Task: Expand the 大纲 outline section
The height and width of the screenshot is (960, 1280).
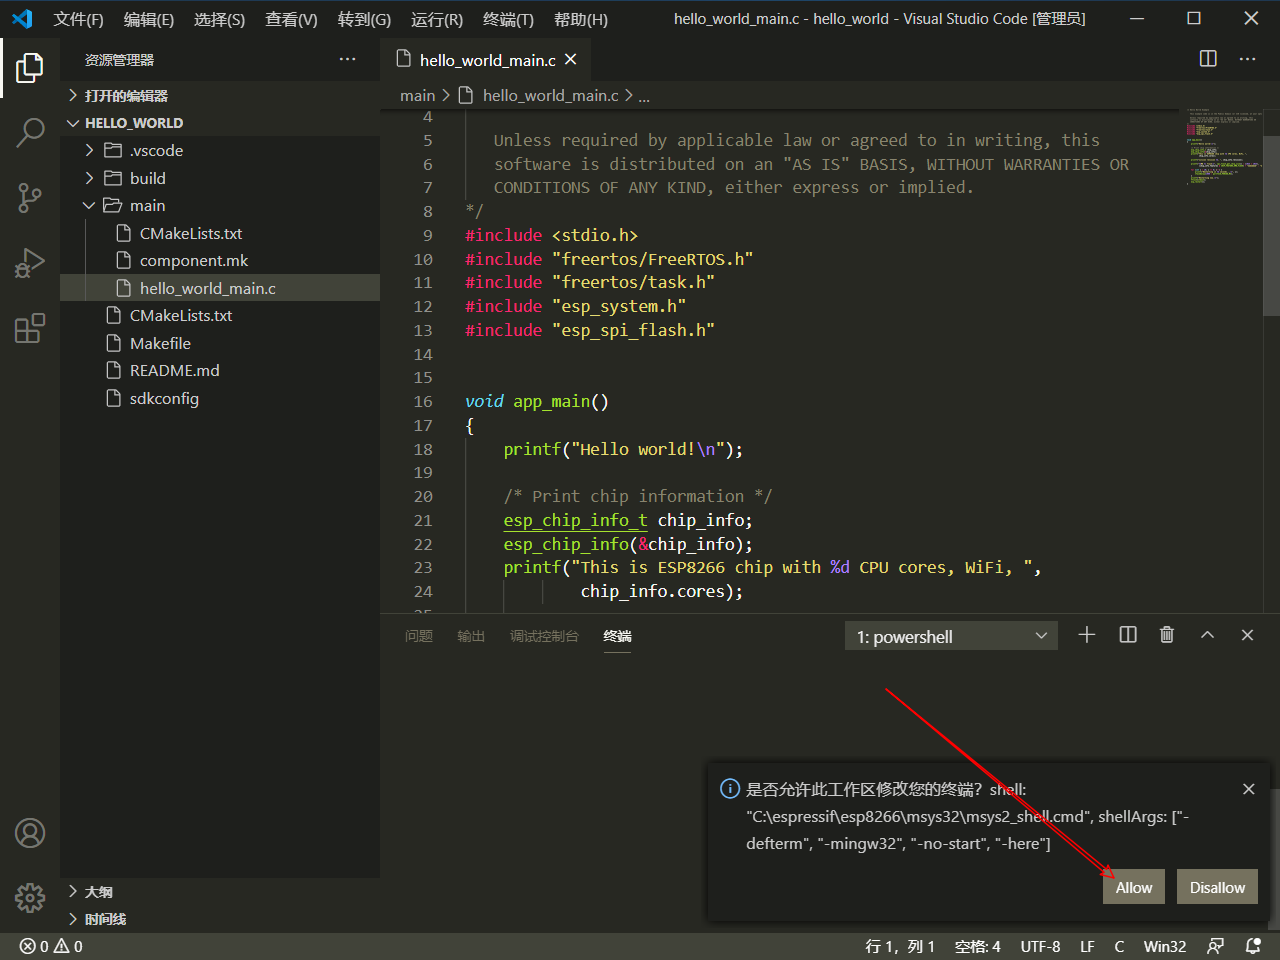Action: (x=220, y=891)
